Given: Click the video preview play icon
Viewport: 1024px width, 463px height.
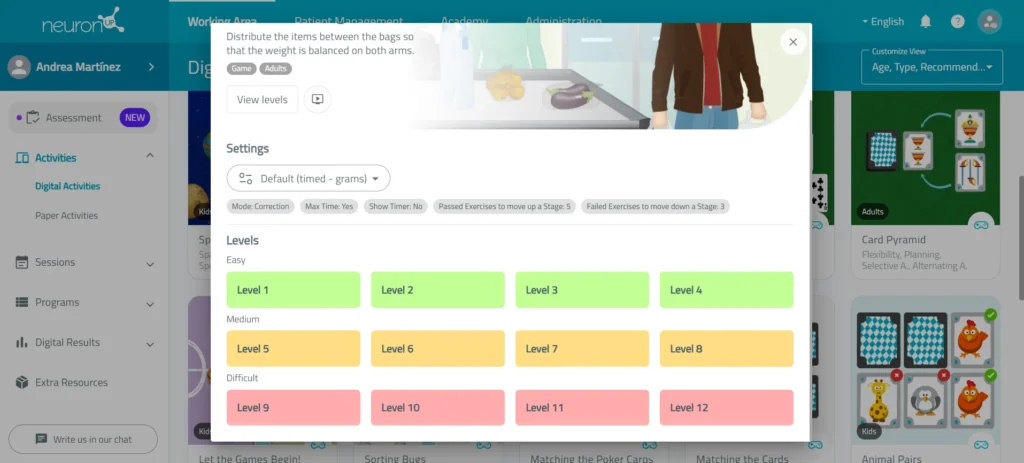Looking at the screenshot, I should [317, 99].
